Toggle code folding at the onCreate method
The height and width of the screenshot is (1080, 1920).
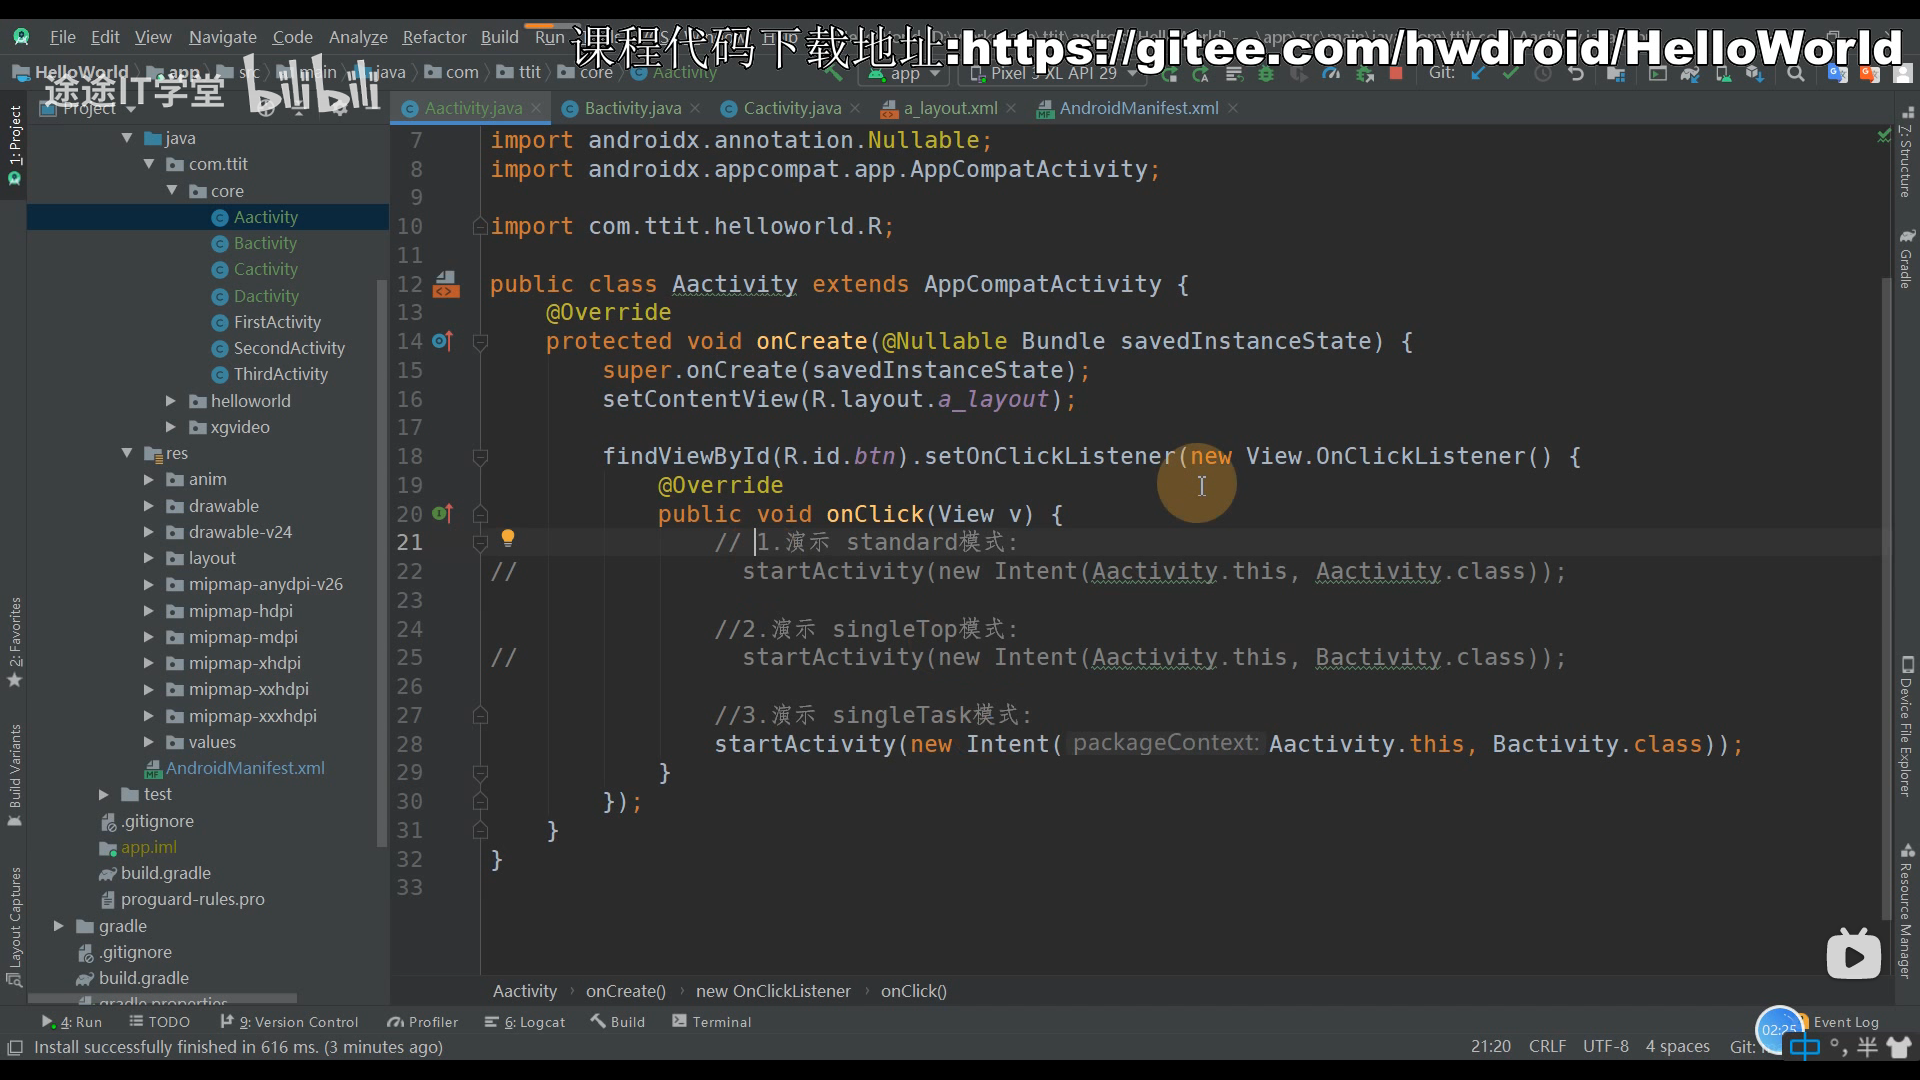(480, 342)
